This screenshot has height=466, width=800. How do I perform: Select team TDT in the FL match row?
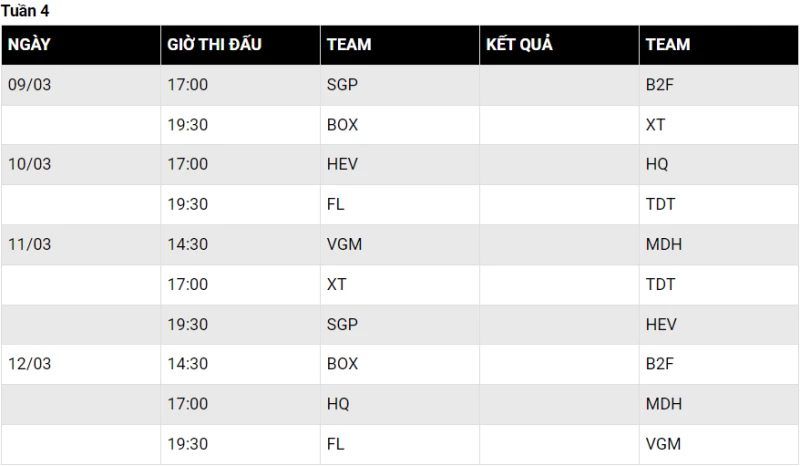(x=661, y=205)
